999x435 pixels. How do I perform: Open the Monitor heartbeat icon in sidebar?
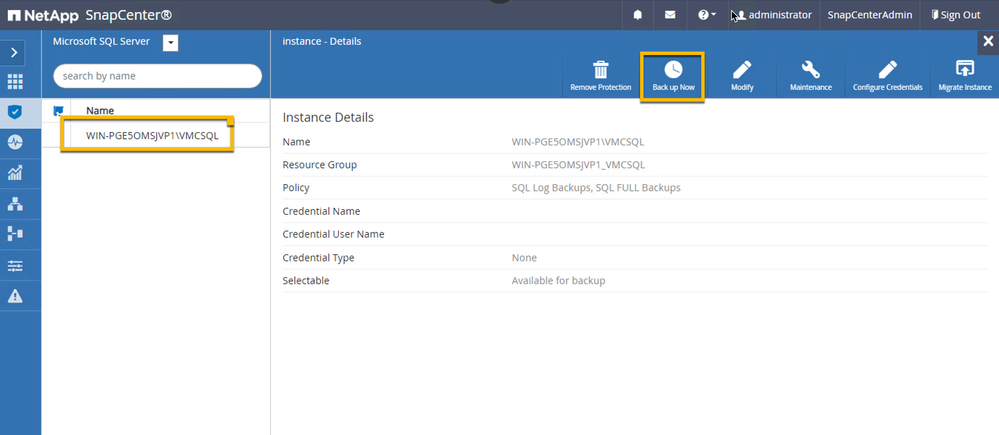(x=15, y=143)
